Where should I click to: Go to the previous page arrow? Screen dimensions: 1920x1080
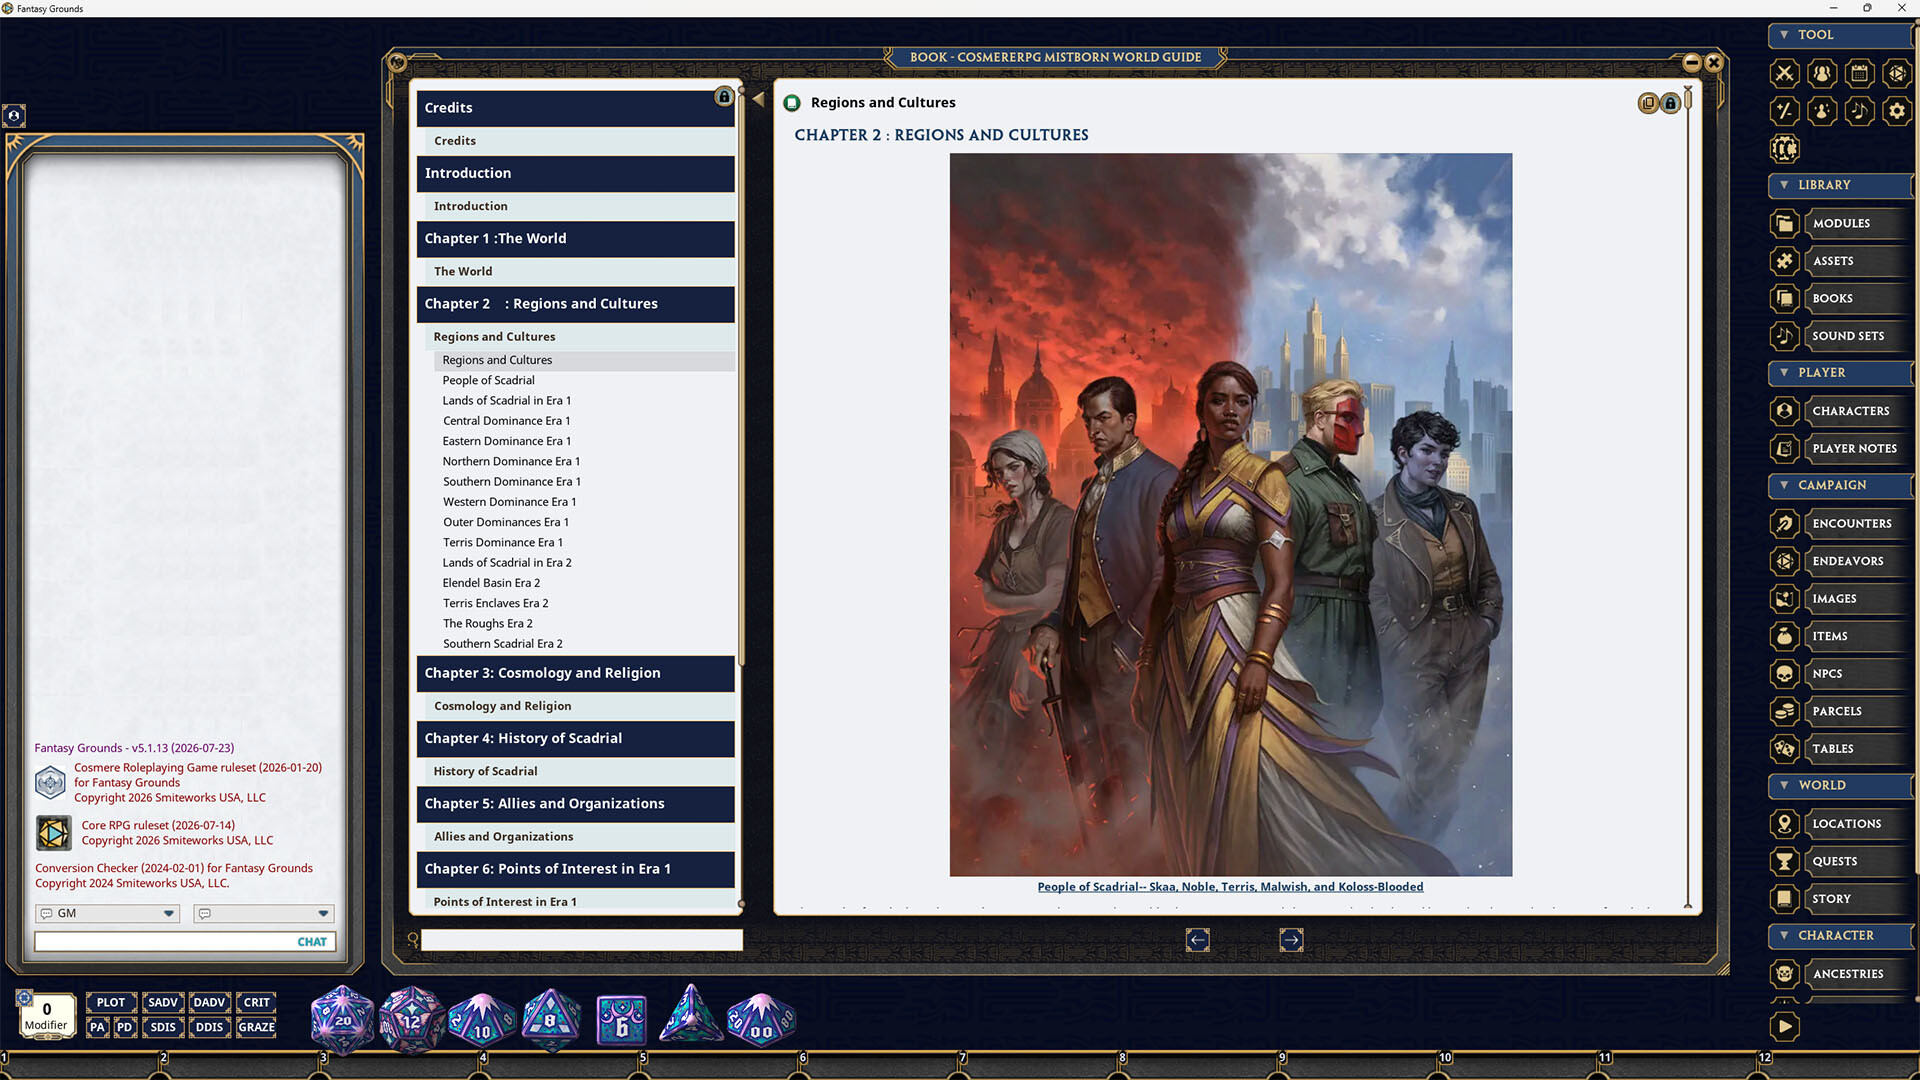pyautogui.click(x=1198, y=940)
